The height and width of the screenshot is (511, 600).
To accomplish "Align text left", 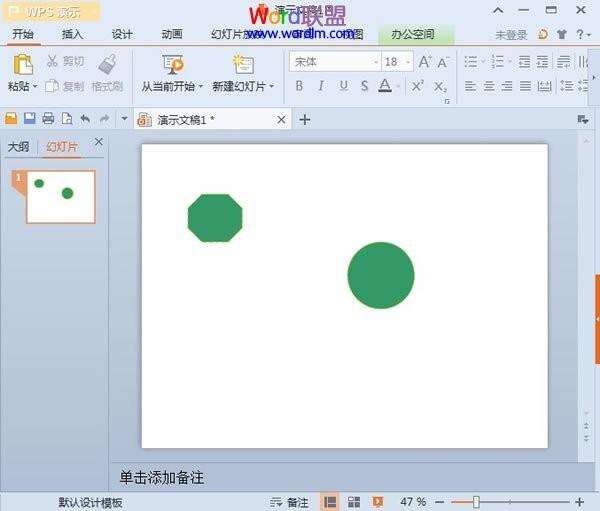I will pos(470,86).
